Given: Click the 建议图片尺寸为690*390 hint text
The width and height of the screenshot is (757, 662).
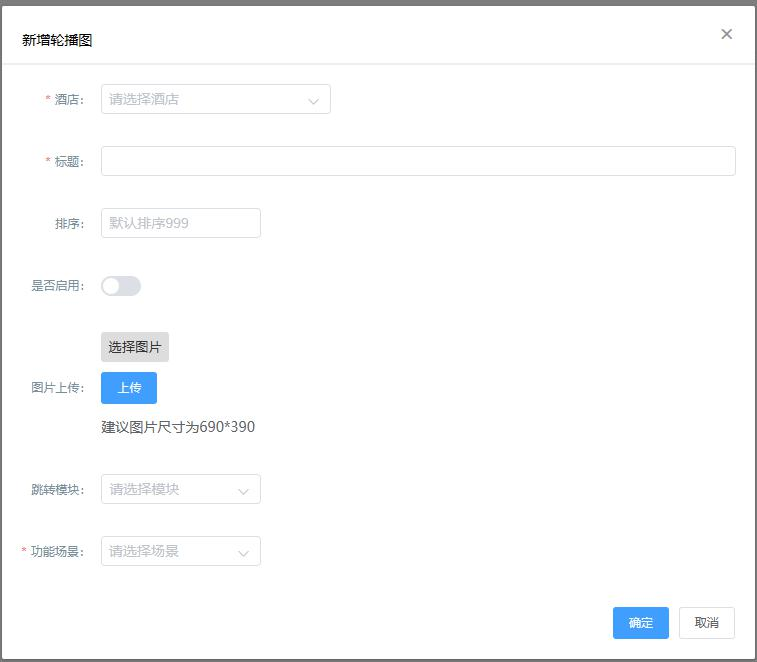Looking at the screenshot, I should [178, 427].
